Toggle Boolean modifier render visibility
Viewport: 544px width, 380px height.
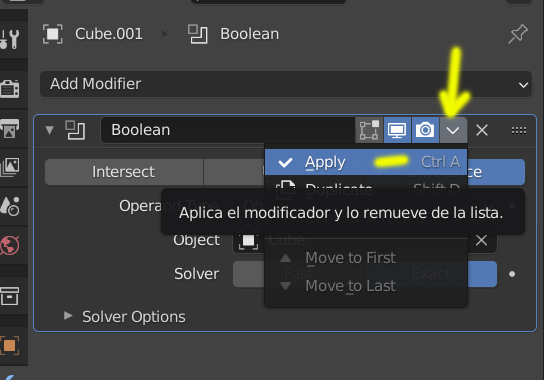pos(425,130)
